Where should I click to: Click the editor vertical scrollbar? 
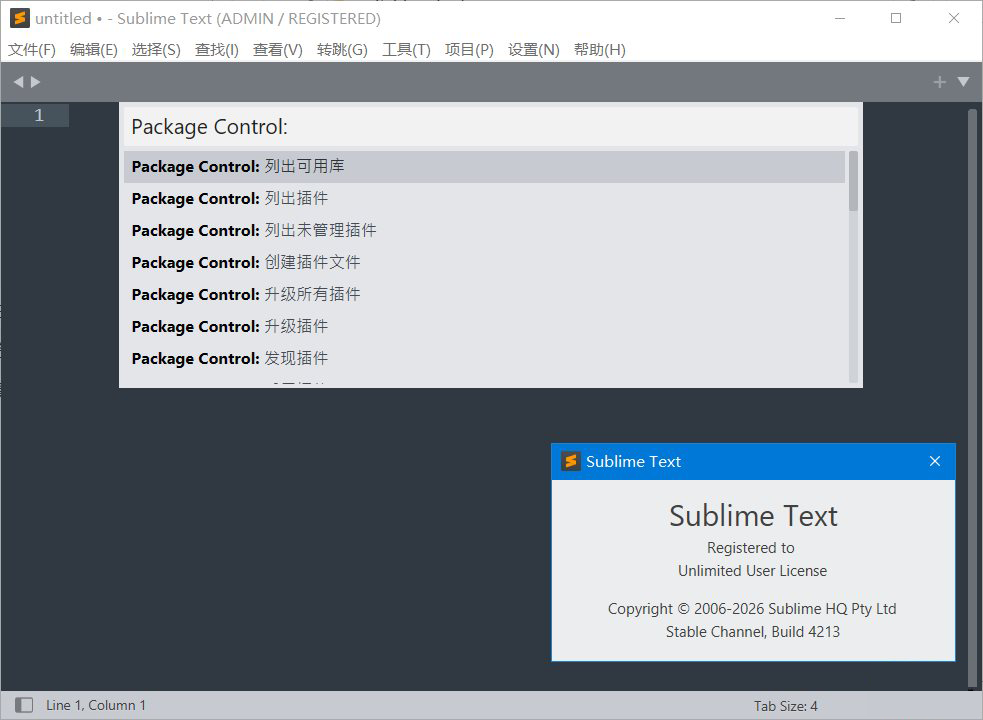972,398
